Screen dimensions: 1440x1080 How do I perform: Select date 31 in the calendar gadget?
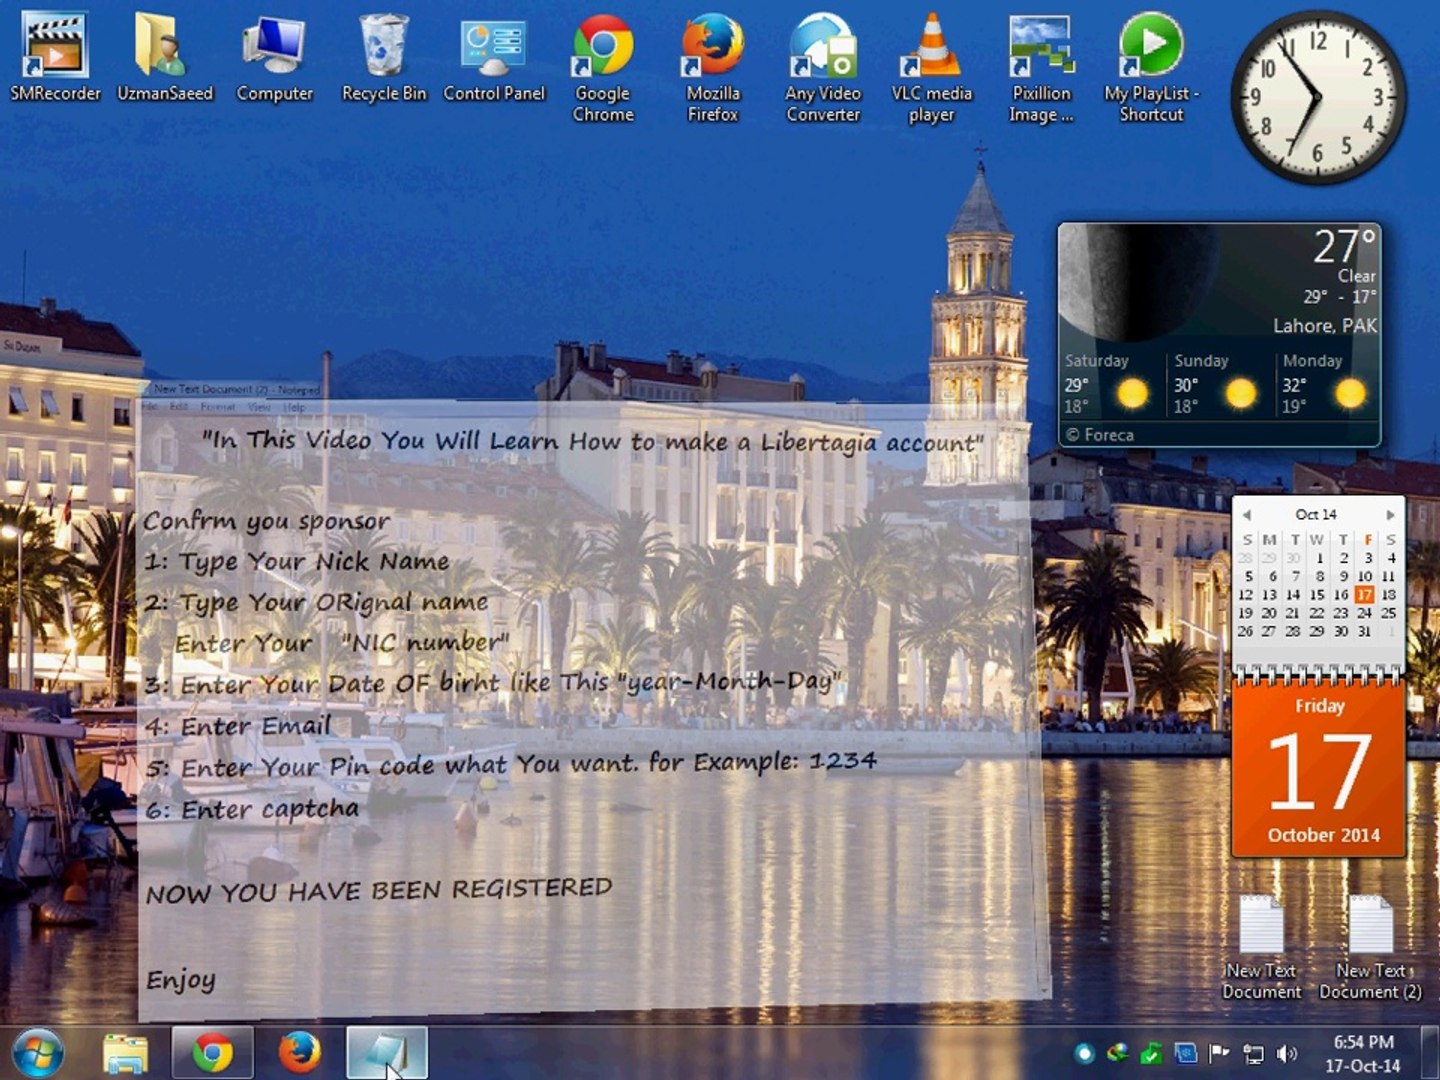point(1364,631)
